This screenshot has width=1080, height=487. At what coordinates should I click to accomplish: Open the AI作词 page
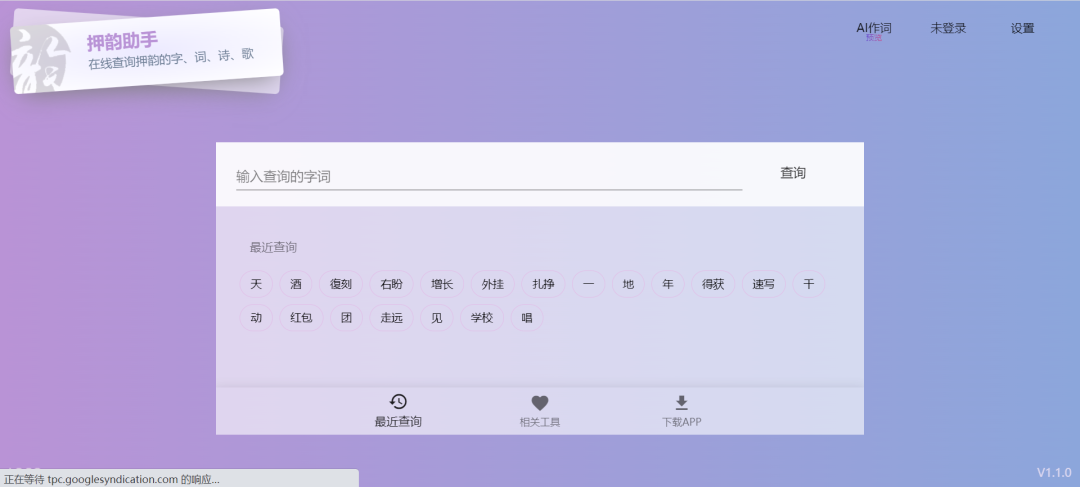[x=873, y=28]
